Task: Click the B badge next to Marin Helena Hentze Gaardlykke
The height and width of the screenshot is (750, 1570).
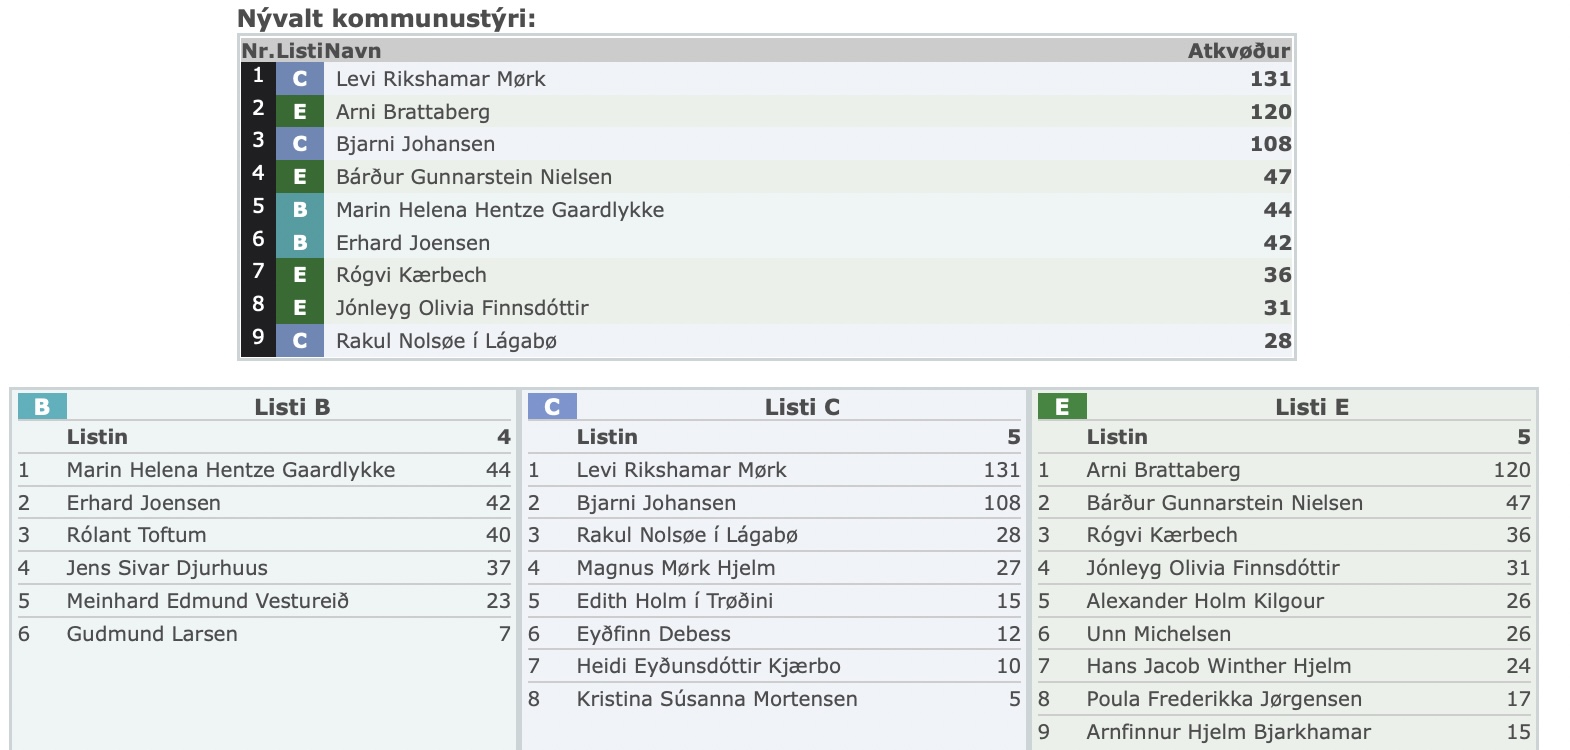Action: click(x=300, y=210)
